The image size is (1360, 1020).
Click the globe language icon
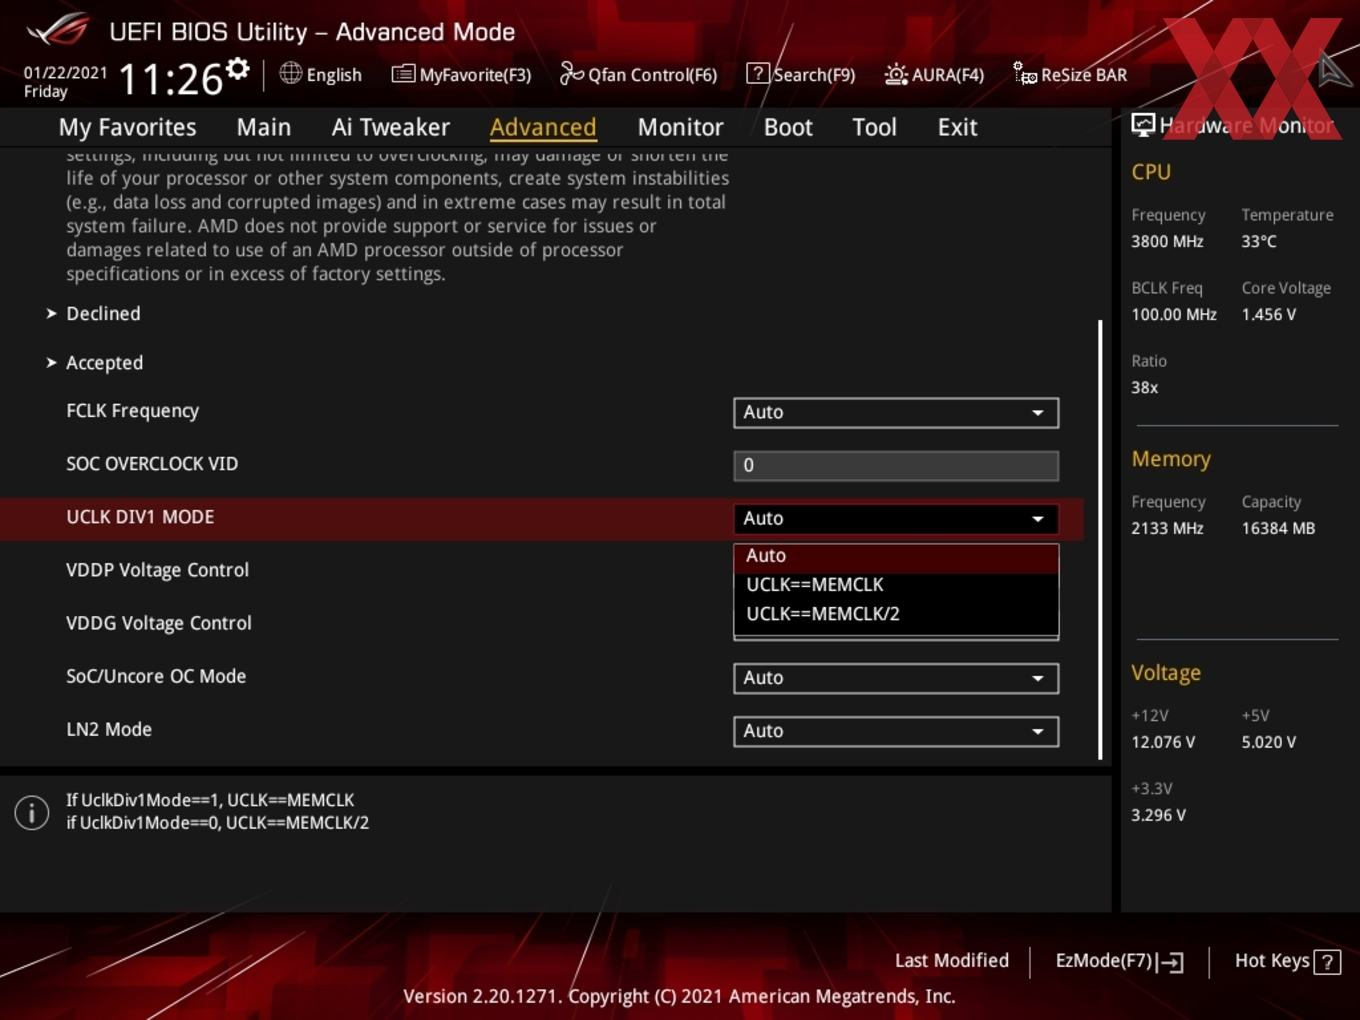tap(290, 73)
